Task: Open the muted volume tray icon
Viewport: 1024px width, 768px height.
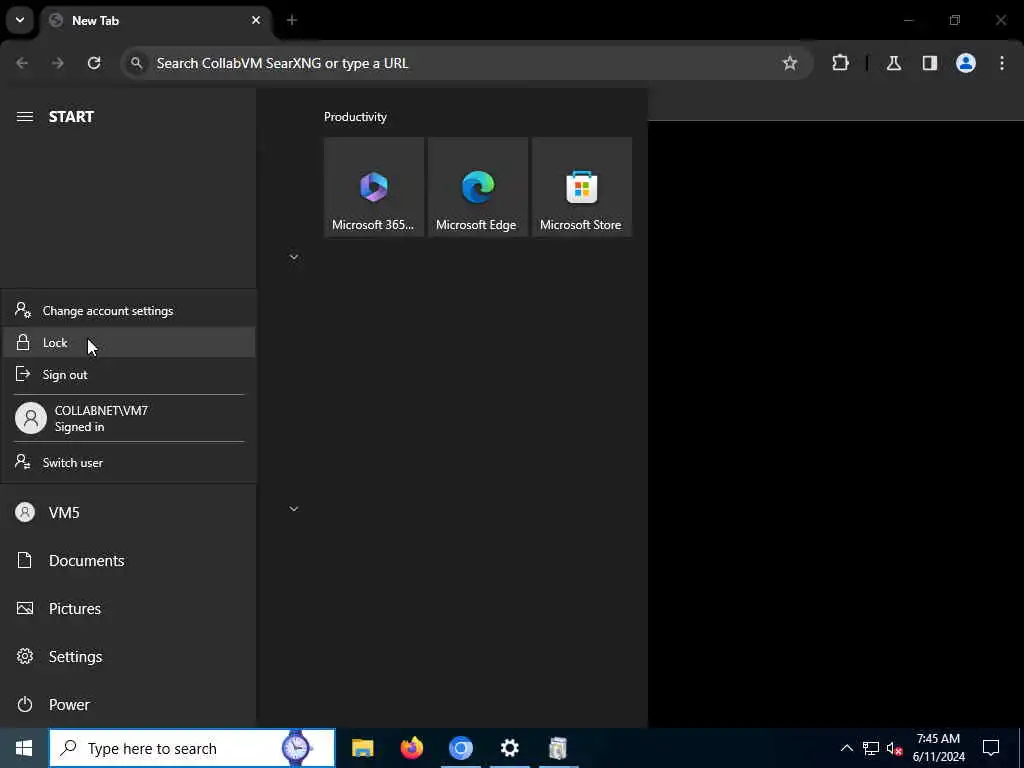Action: [x=894, y=748]
